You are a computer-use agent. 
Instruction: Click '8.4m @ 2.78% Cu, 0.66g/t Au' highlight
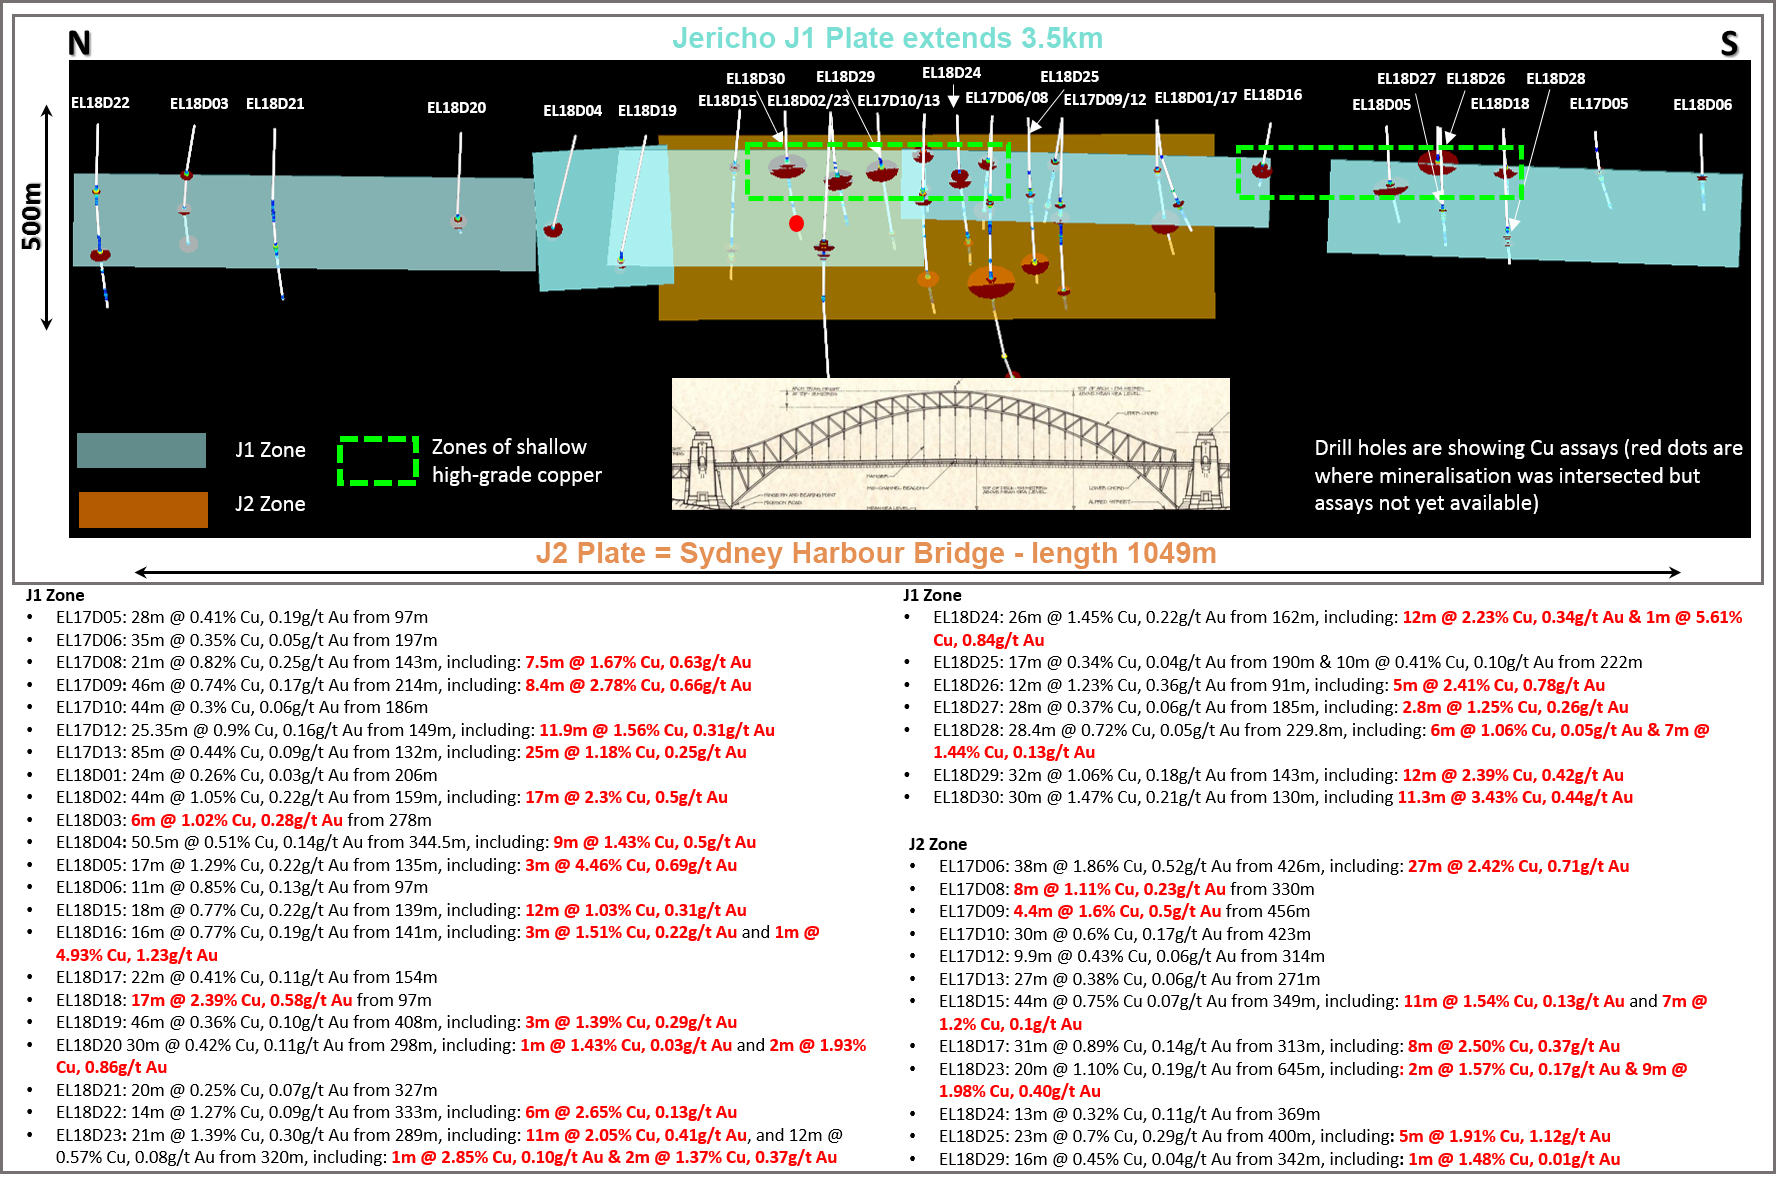coord(638,685)
